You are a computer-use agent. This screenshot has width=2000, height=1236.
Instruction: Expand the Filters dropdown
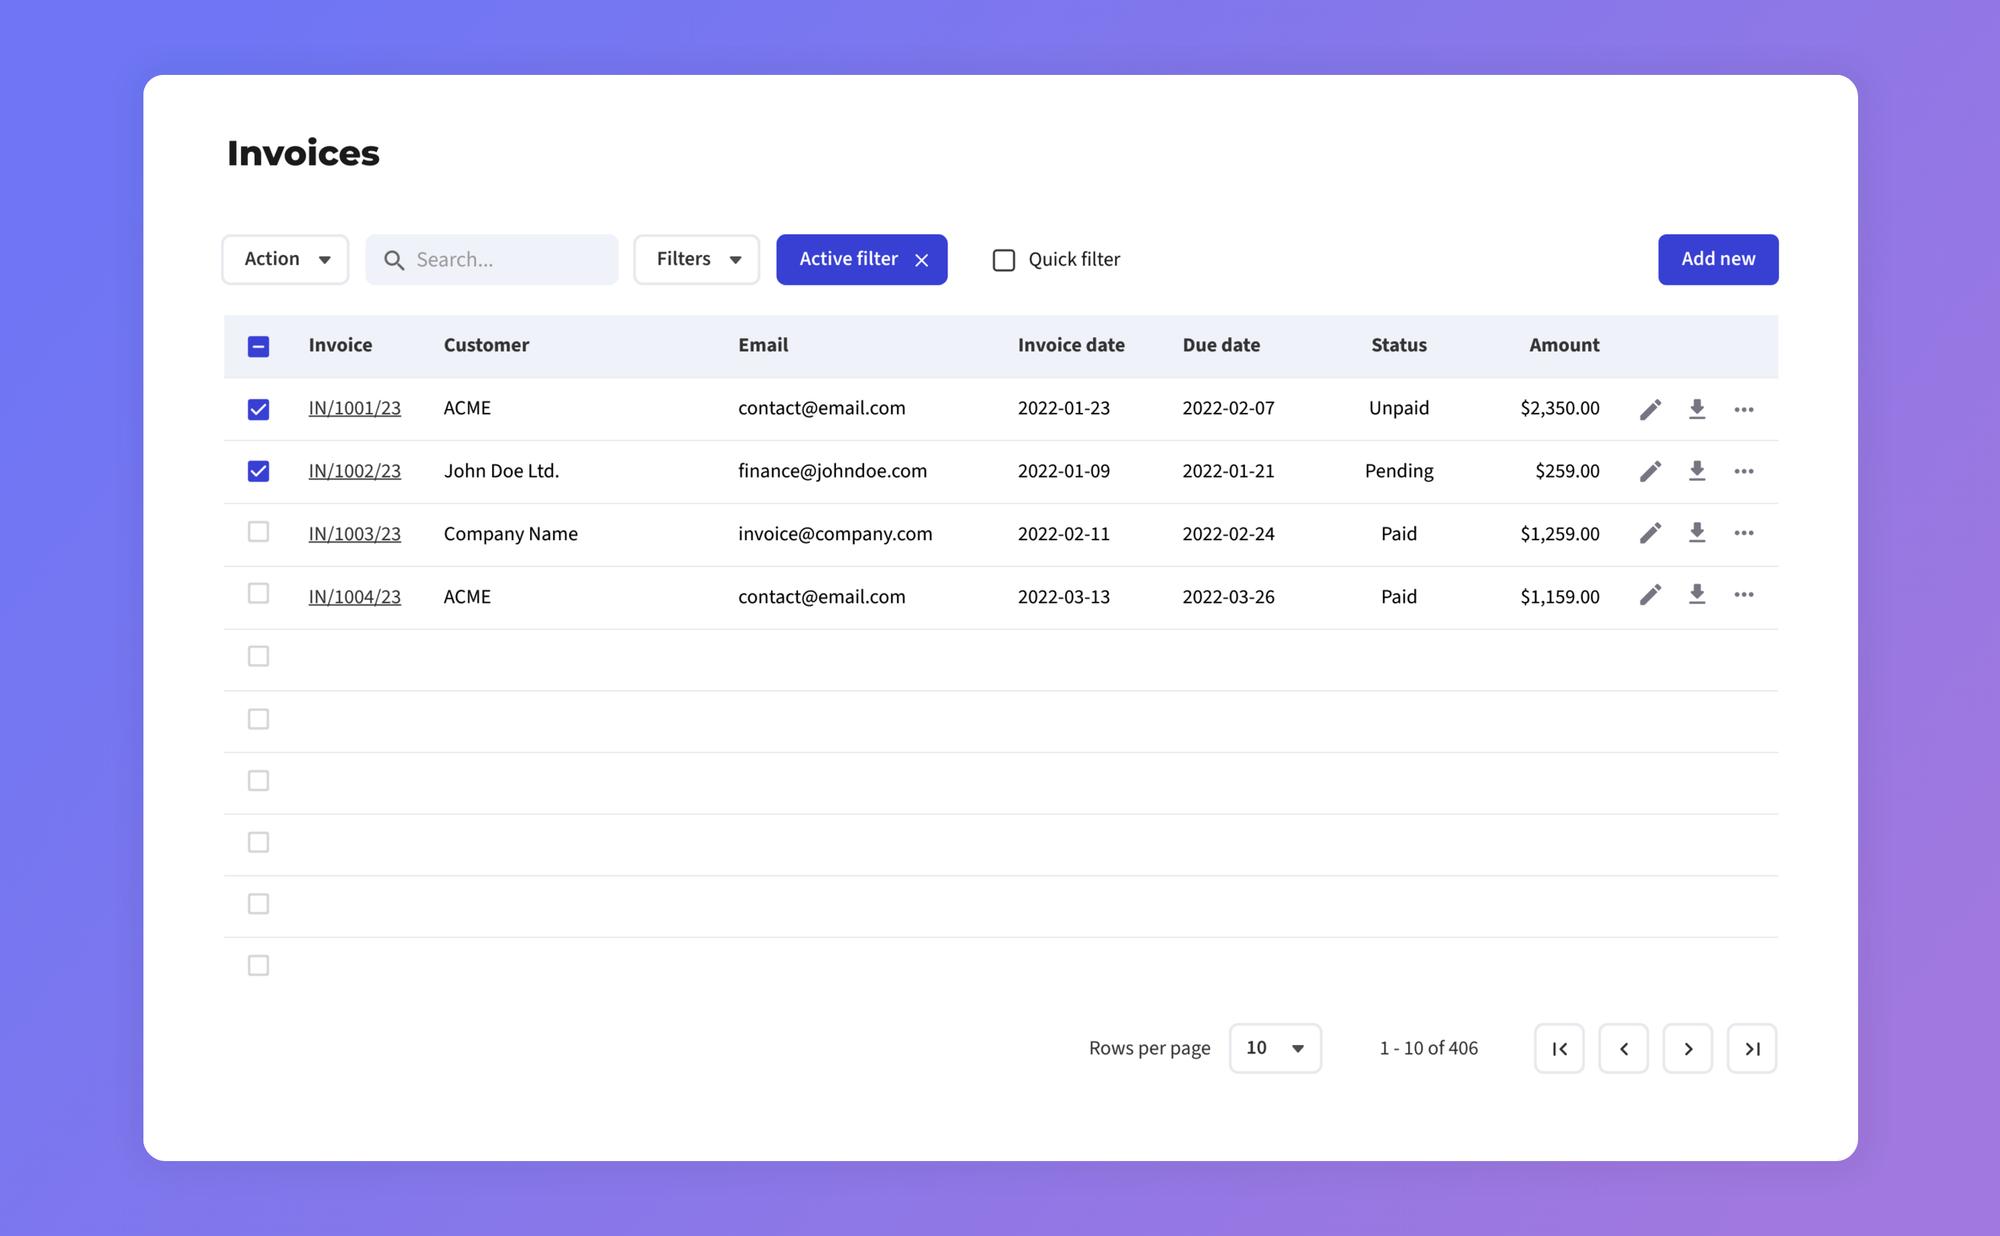click(x=696, y=259)
